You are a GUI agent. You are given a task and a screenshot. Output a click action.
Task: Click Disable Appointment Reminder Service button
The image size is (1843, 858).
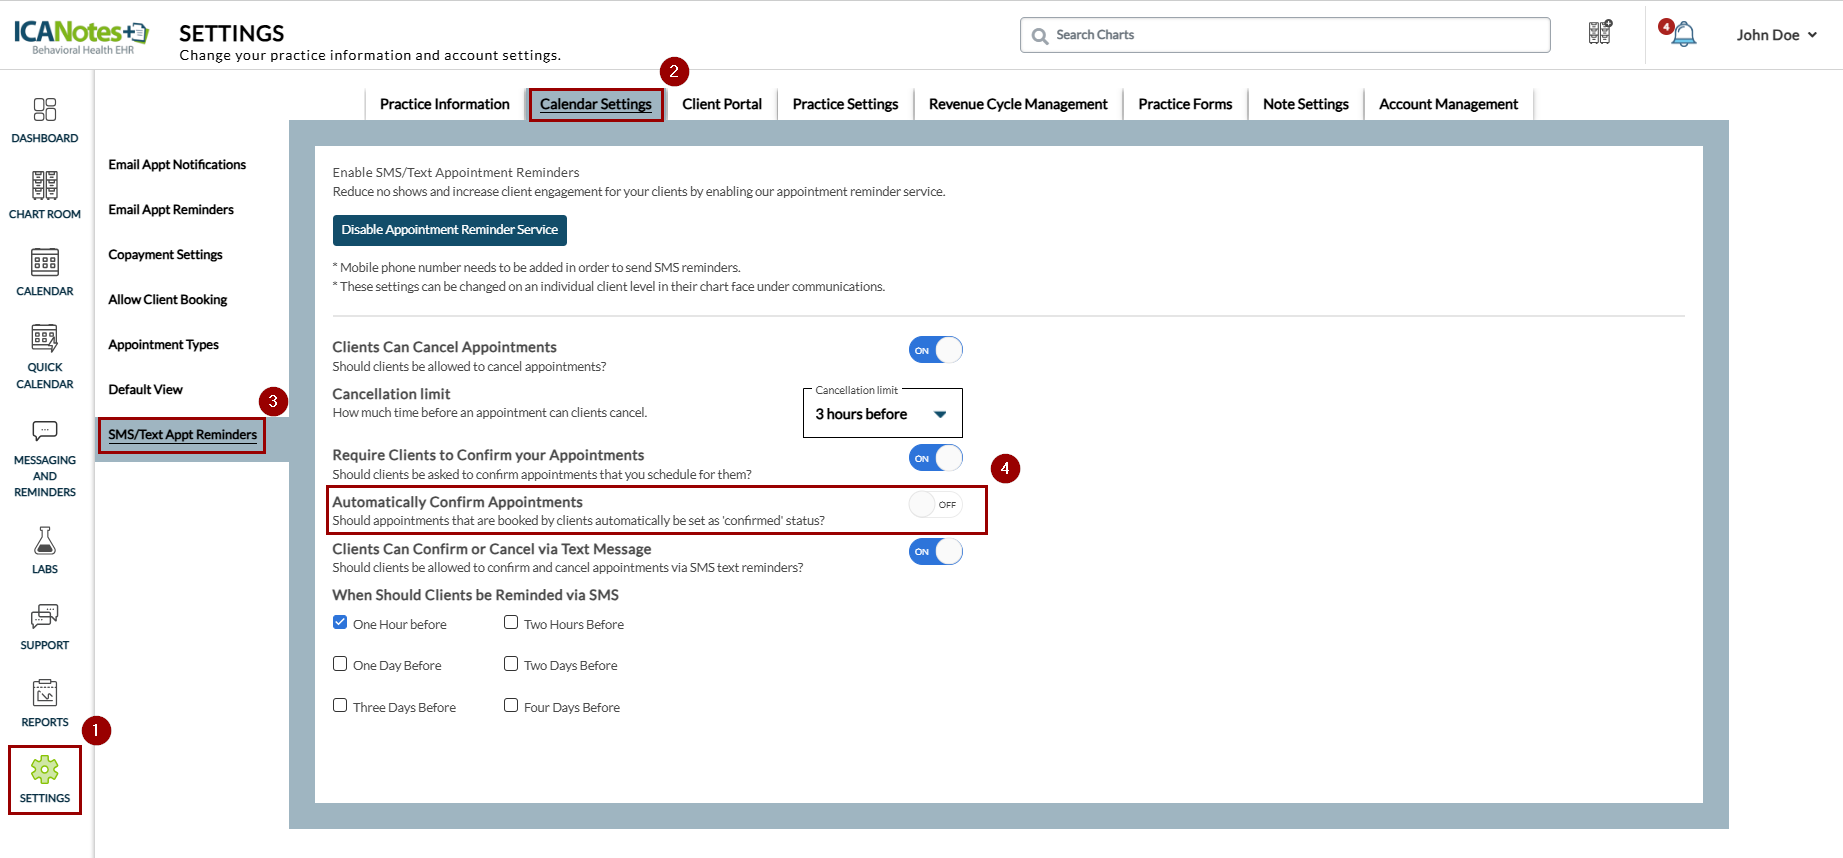coord(449,230)
